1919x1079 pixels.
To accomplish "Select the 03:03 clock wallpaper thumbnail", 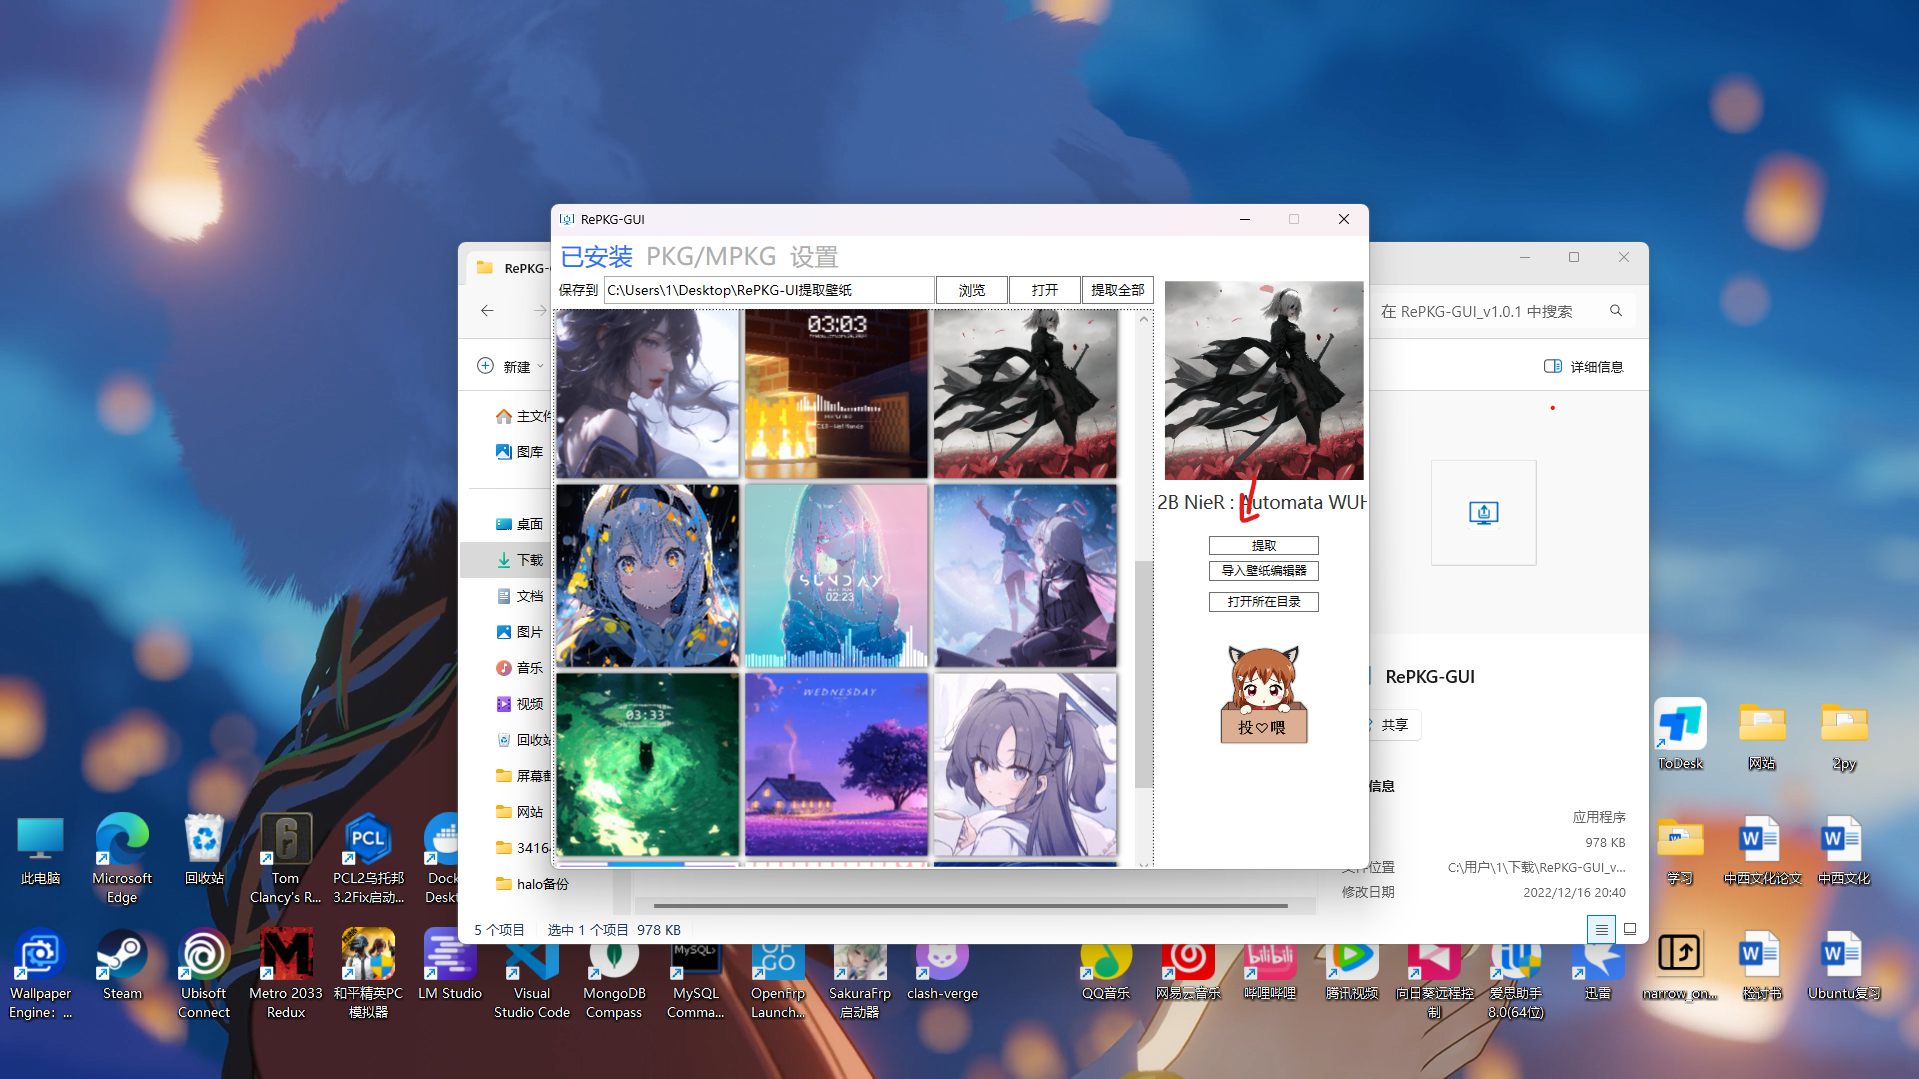I will [x=836, y=394].
